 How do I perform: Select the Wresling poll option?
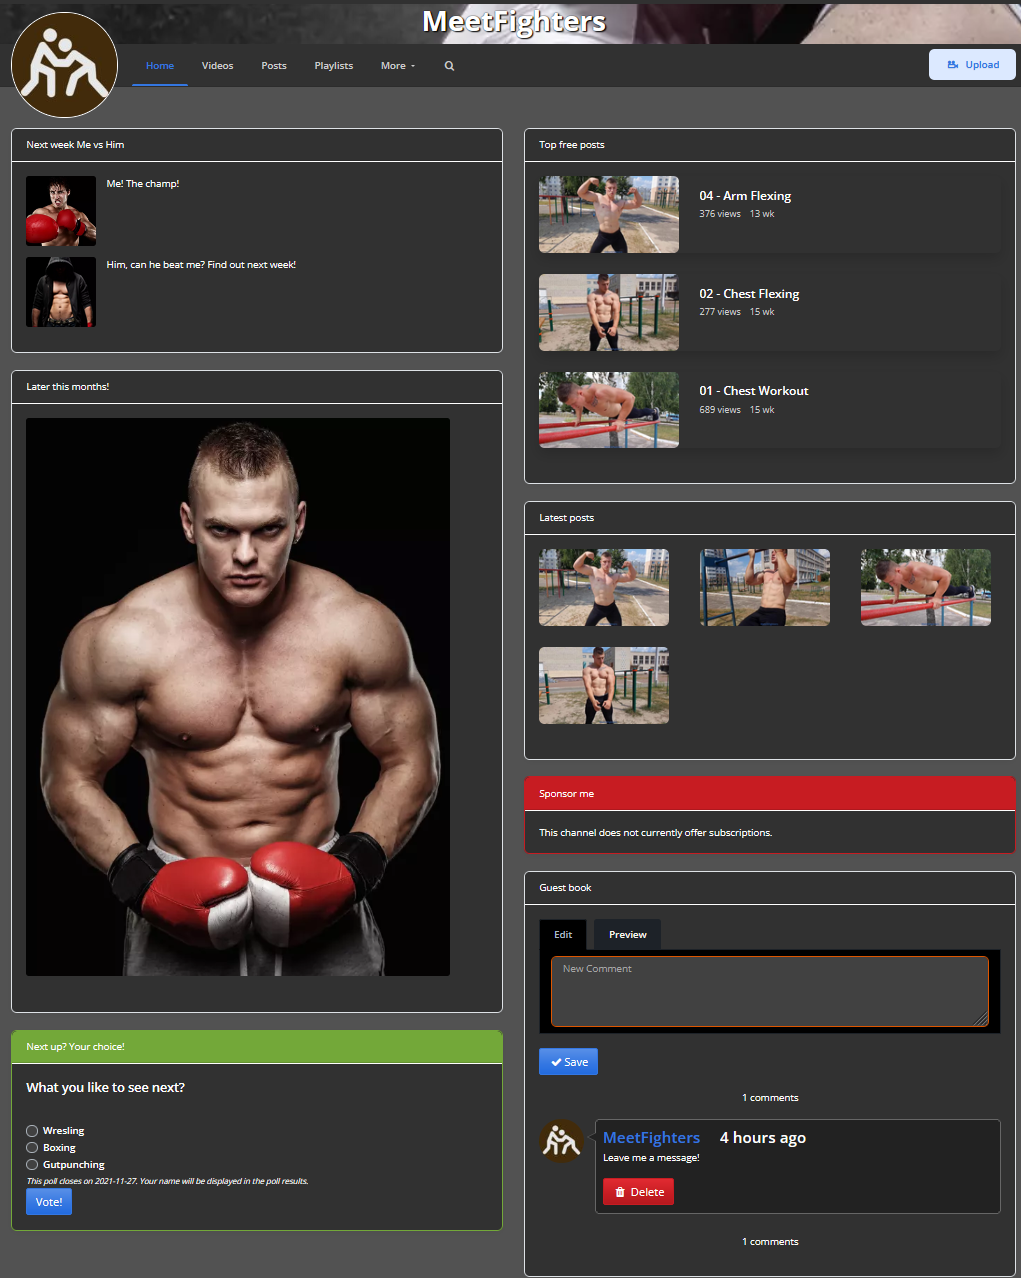[x=32, y=1131]
